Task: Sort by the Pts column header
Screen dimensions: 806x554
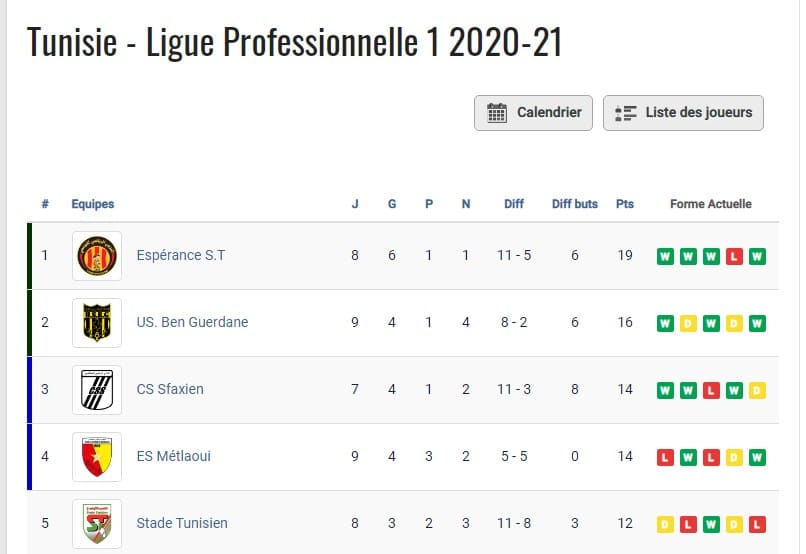Action: pos(625,204)
